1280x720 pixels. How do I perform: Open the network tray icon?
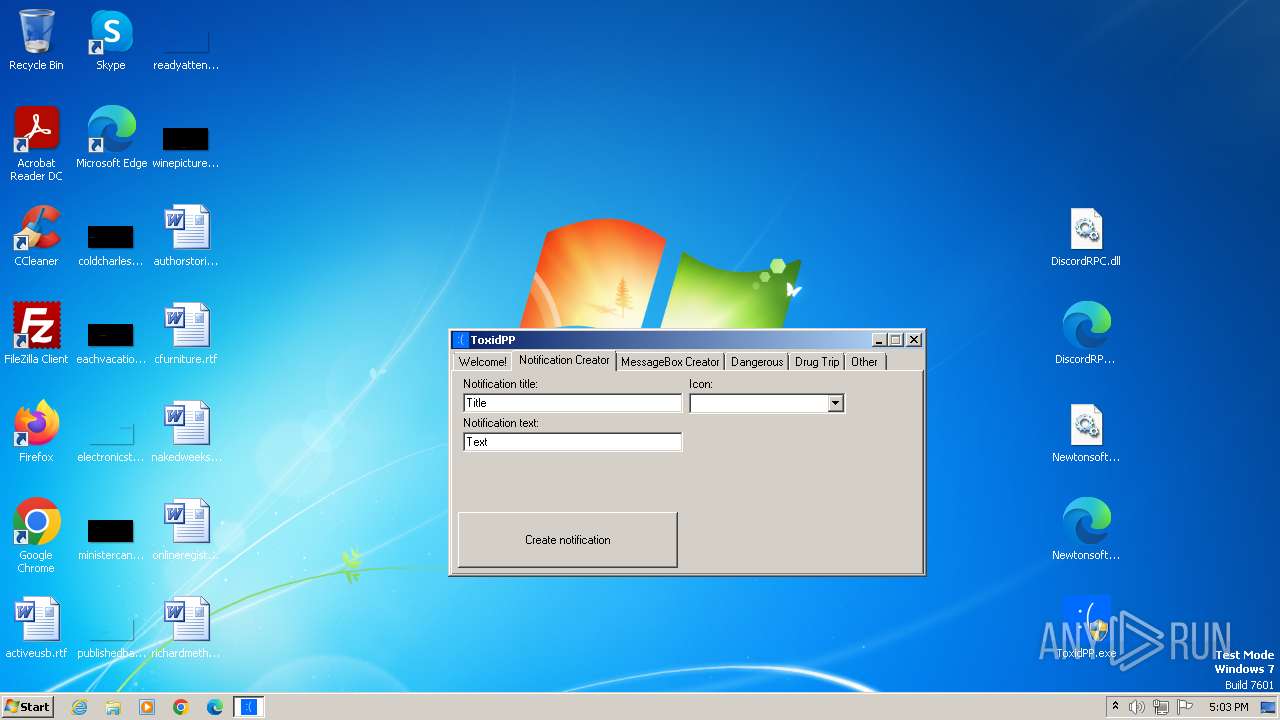coord(1161,707)
